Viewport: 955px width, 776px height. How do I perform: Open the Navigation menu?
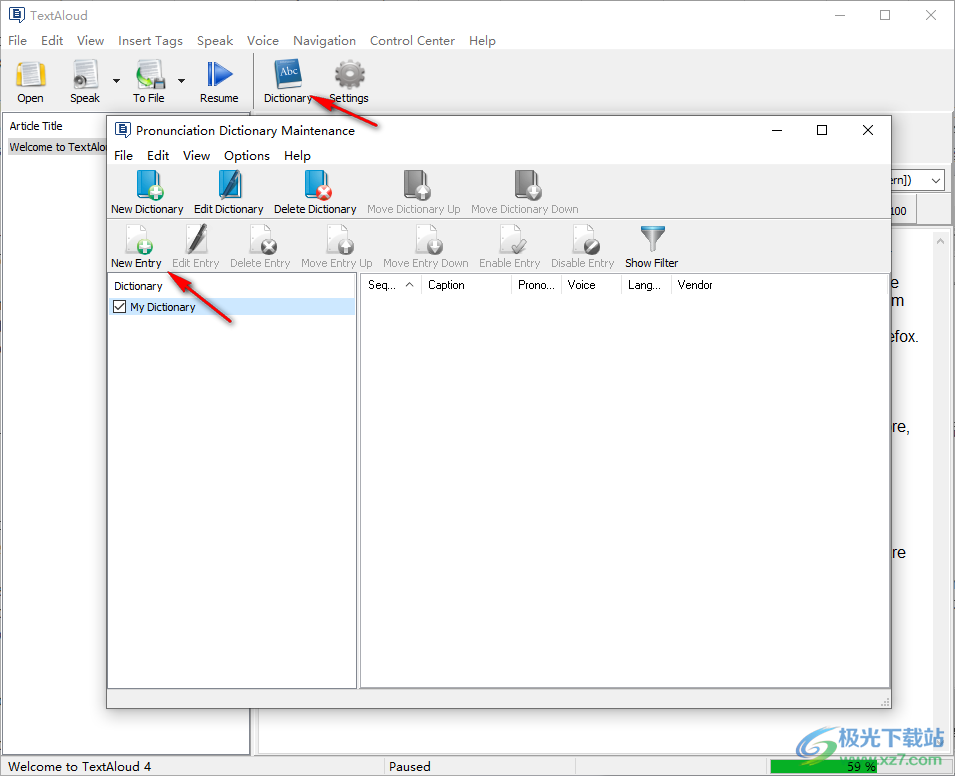coord(325,41)
